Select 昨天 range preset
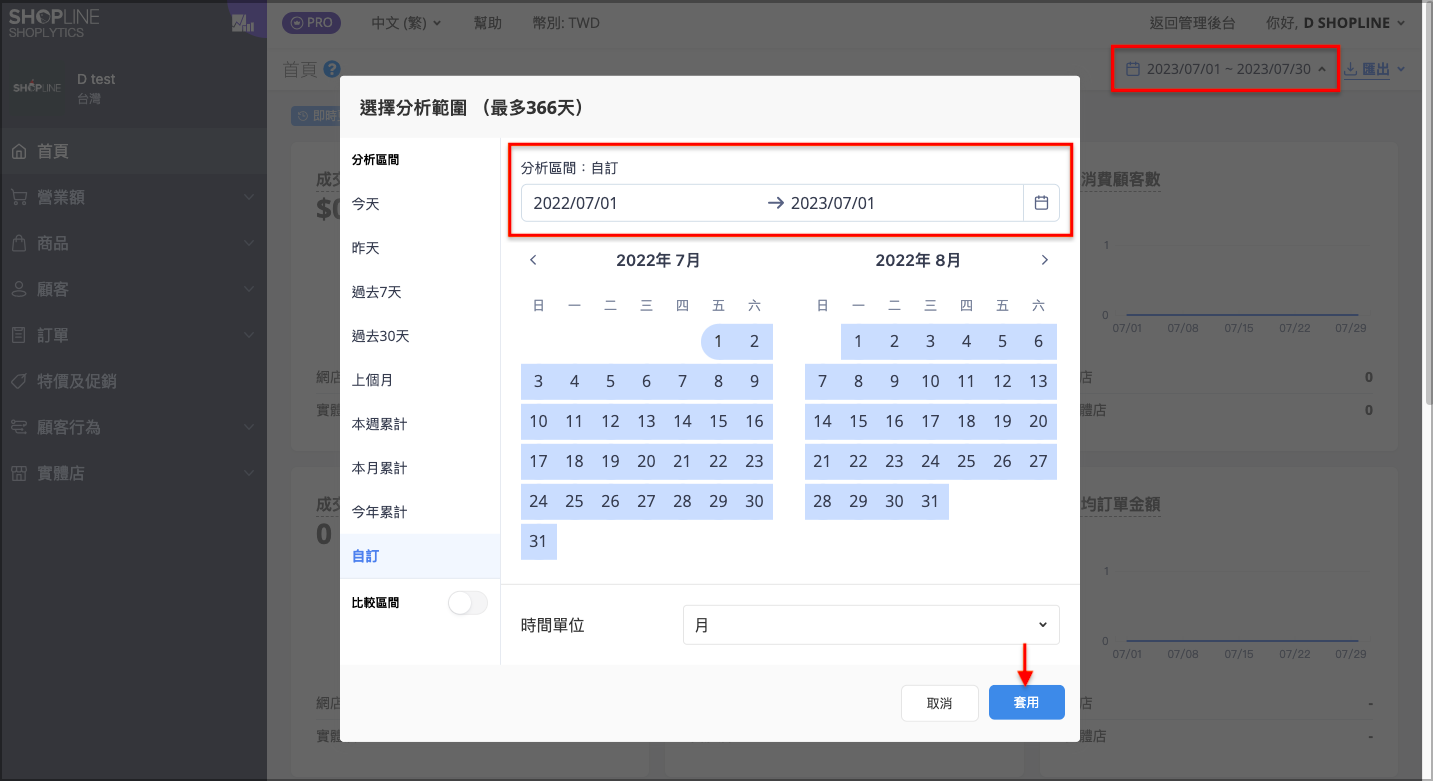The width and height of the screenshot is (1433, 781). (420, 248)
